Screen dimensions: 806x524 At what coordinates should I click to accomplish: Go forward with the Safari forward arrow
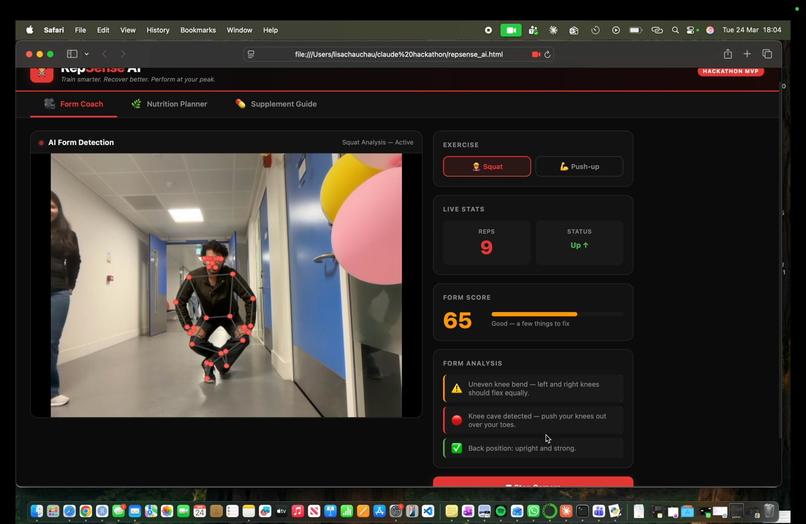click(123, 54)
